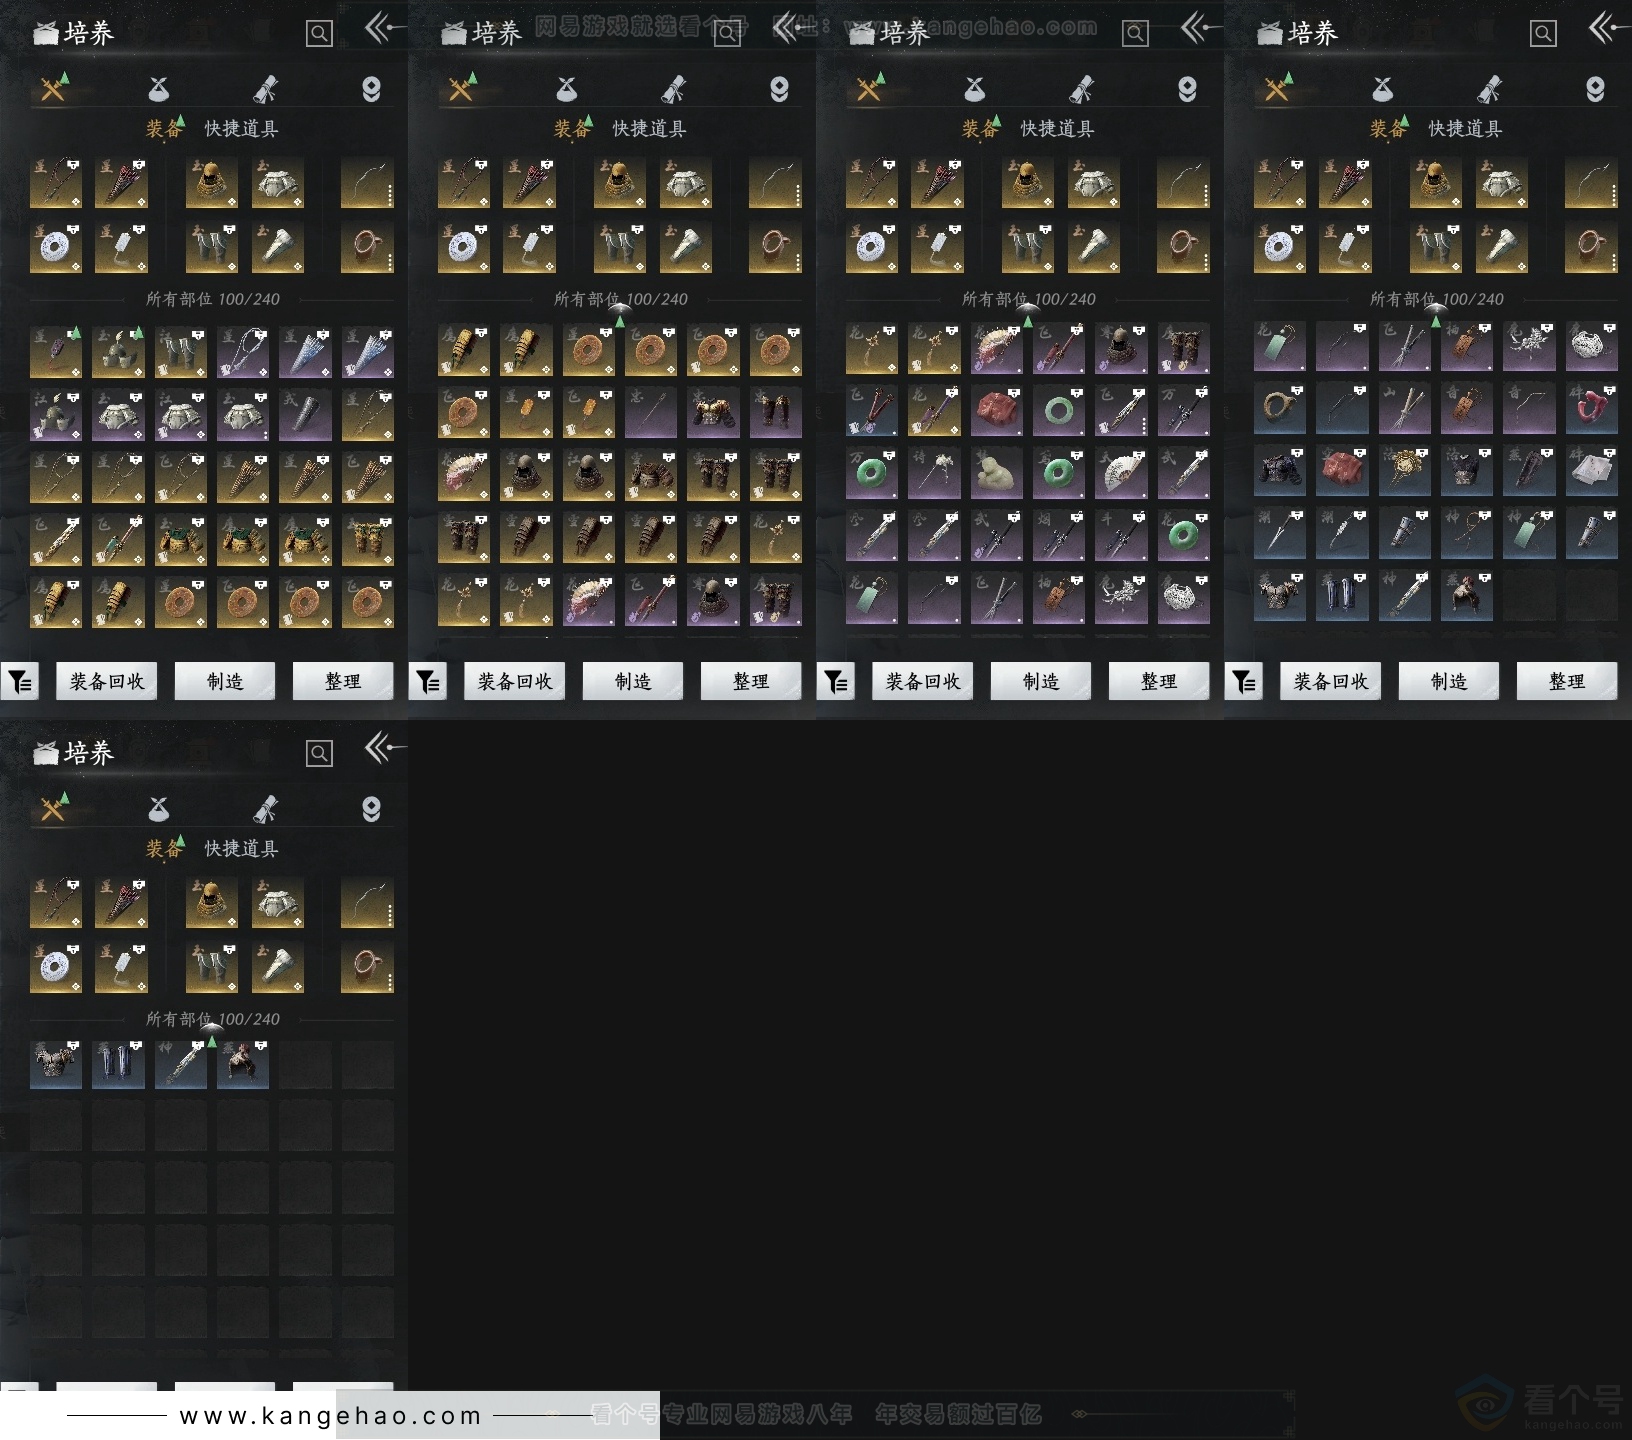
Task: Select the equipped bracelet slot in the first panel
Action: (x=367, y=247)
